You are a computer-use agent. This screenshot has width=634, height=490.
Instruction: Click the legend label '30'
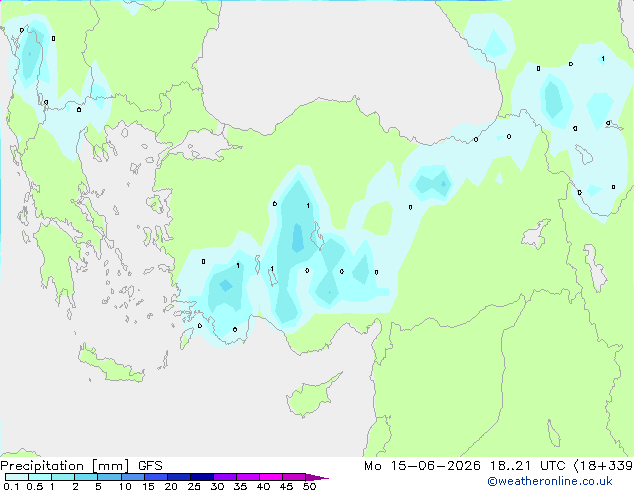[x=217, y=486]
